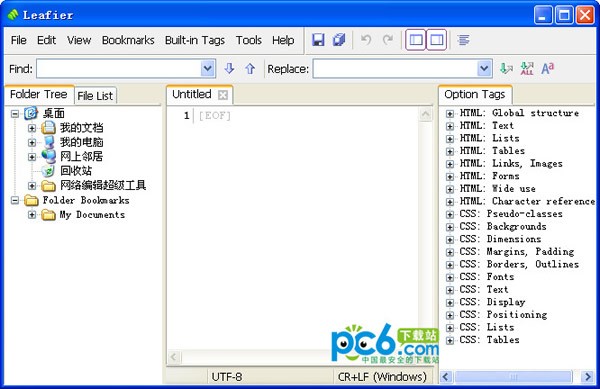Expand the 我的电脑 tree node
600x389 pixels.
[32, 142]
